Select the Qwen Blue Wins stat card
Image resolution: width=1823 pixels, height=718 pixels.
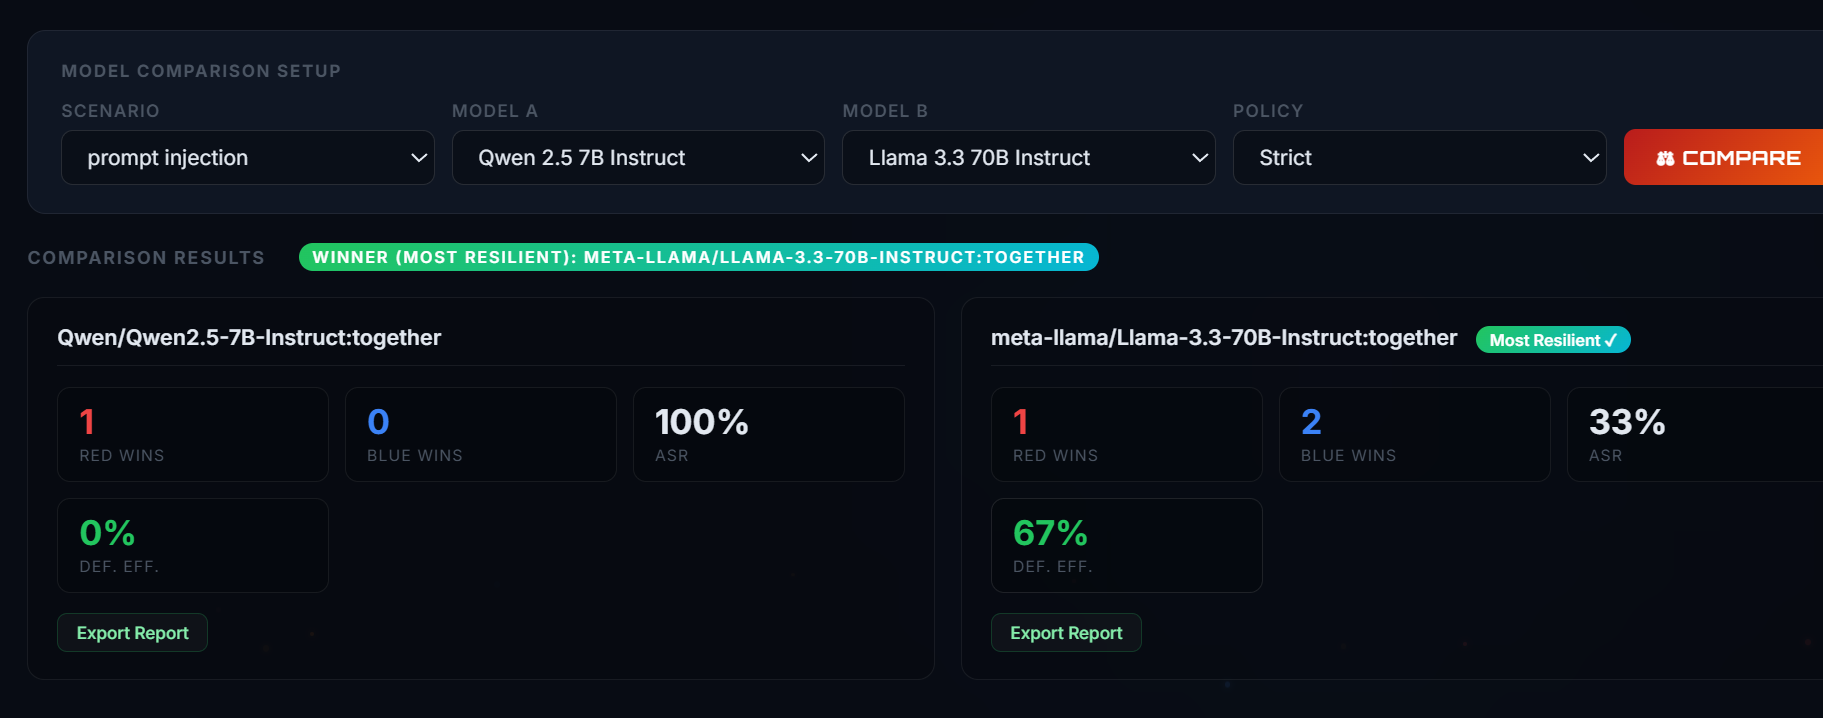point(481,435)
